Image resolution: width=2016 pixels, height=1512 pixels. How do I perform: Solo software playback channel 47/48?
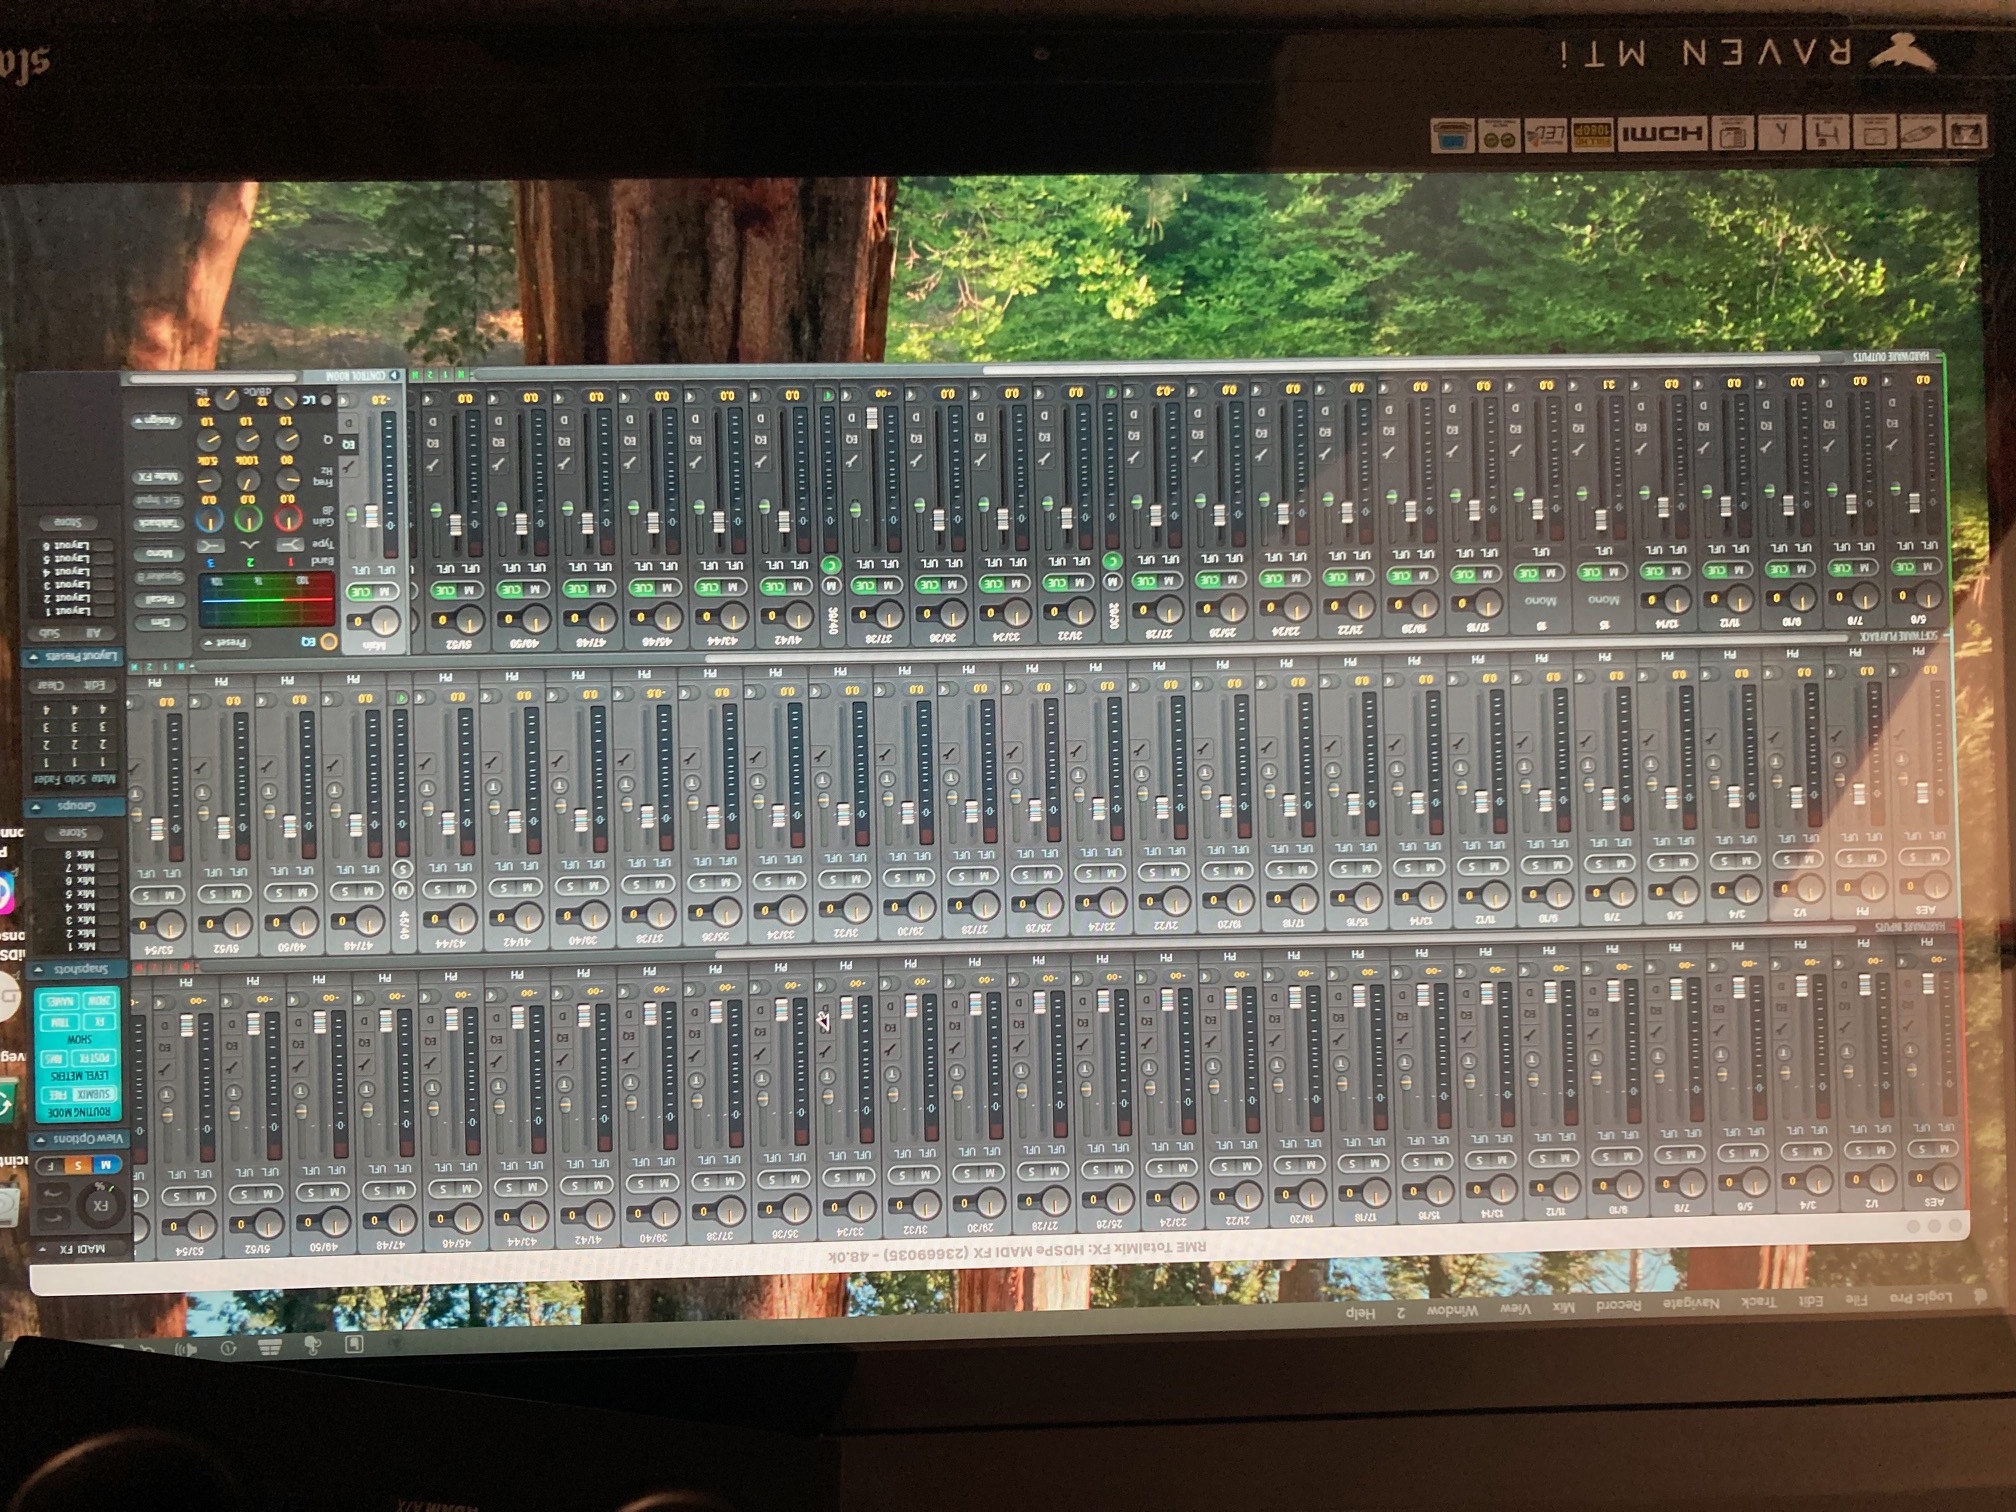tap(345, 891)
